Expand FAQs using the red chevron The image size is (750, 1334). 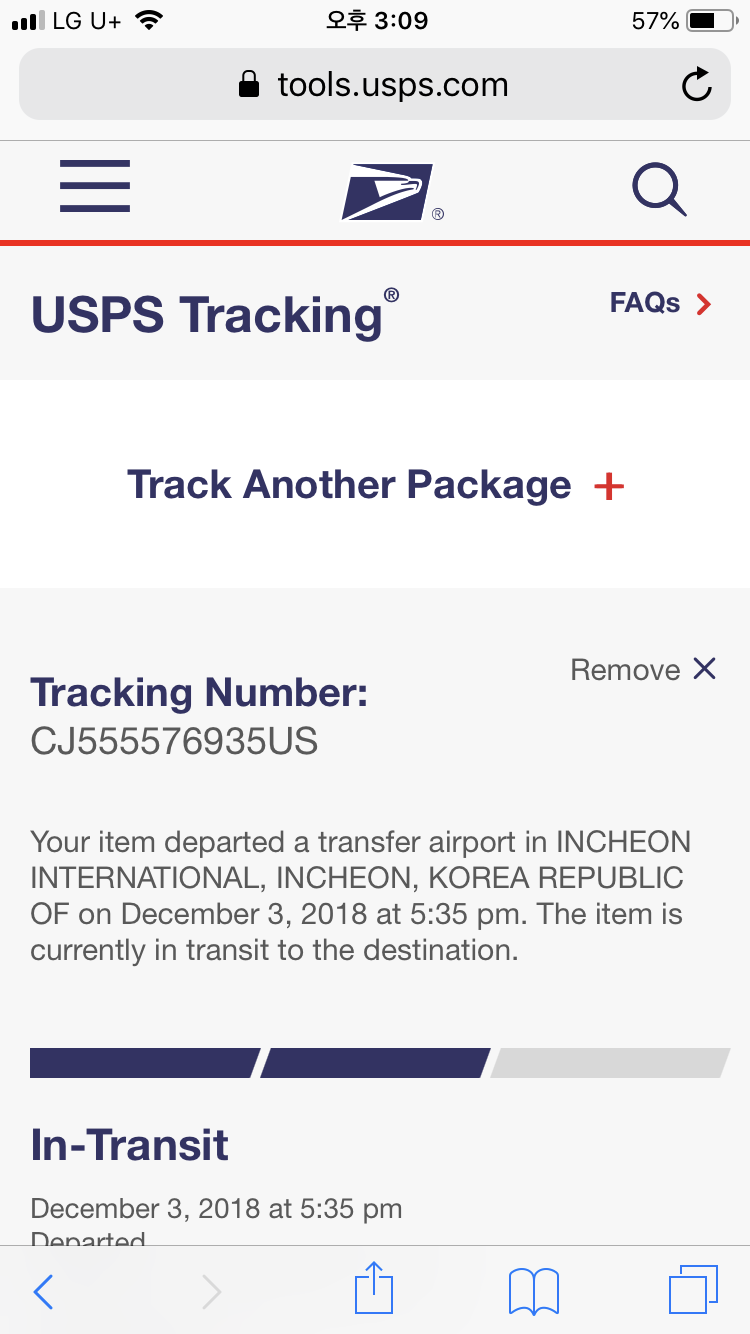pyautogui.click(x=704, y=304)
